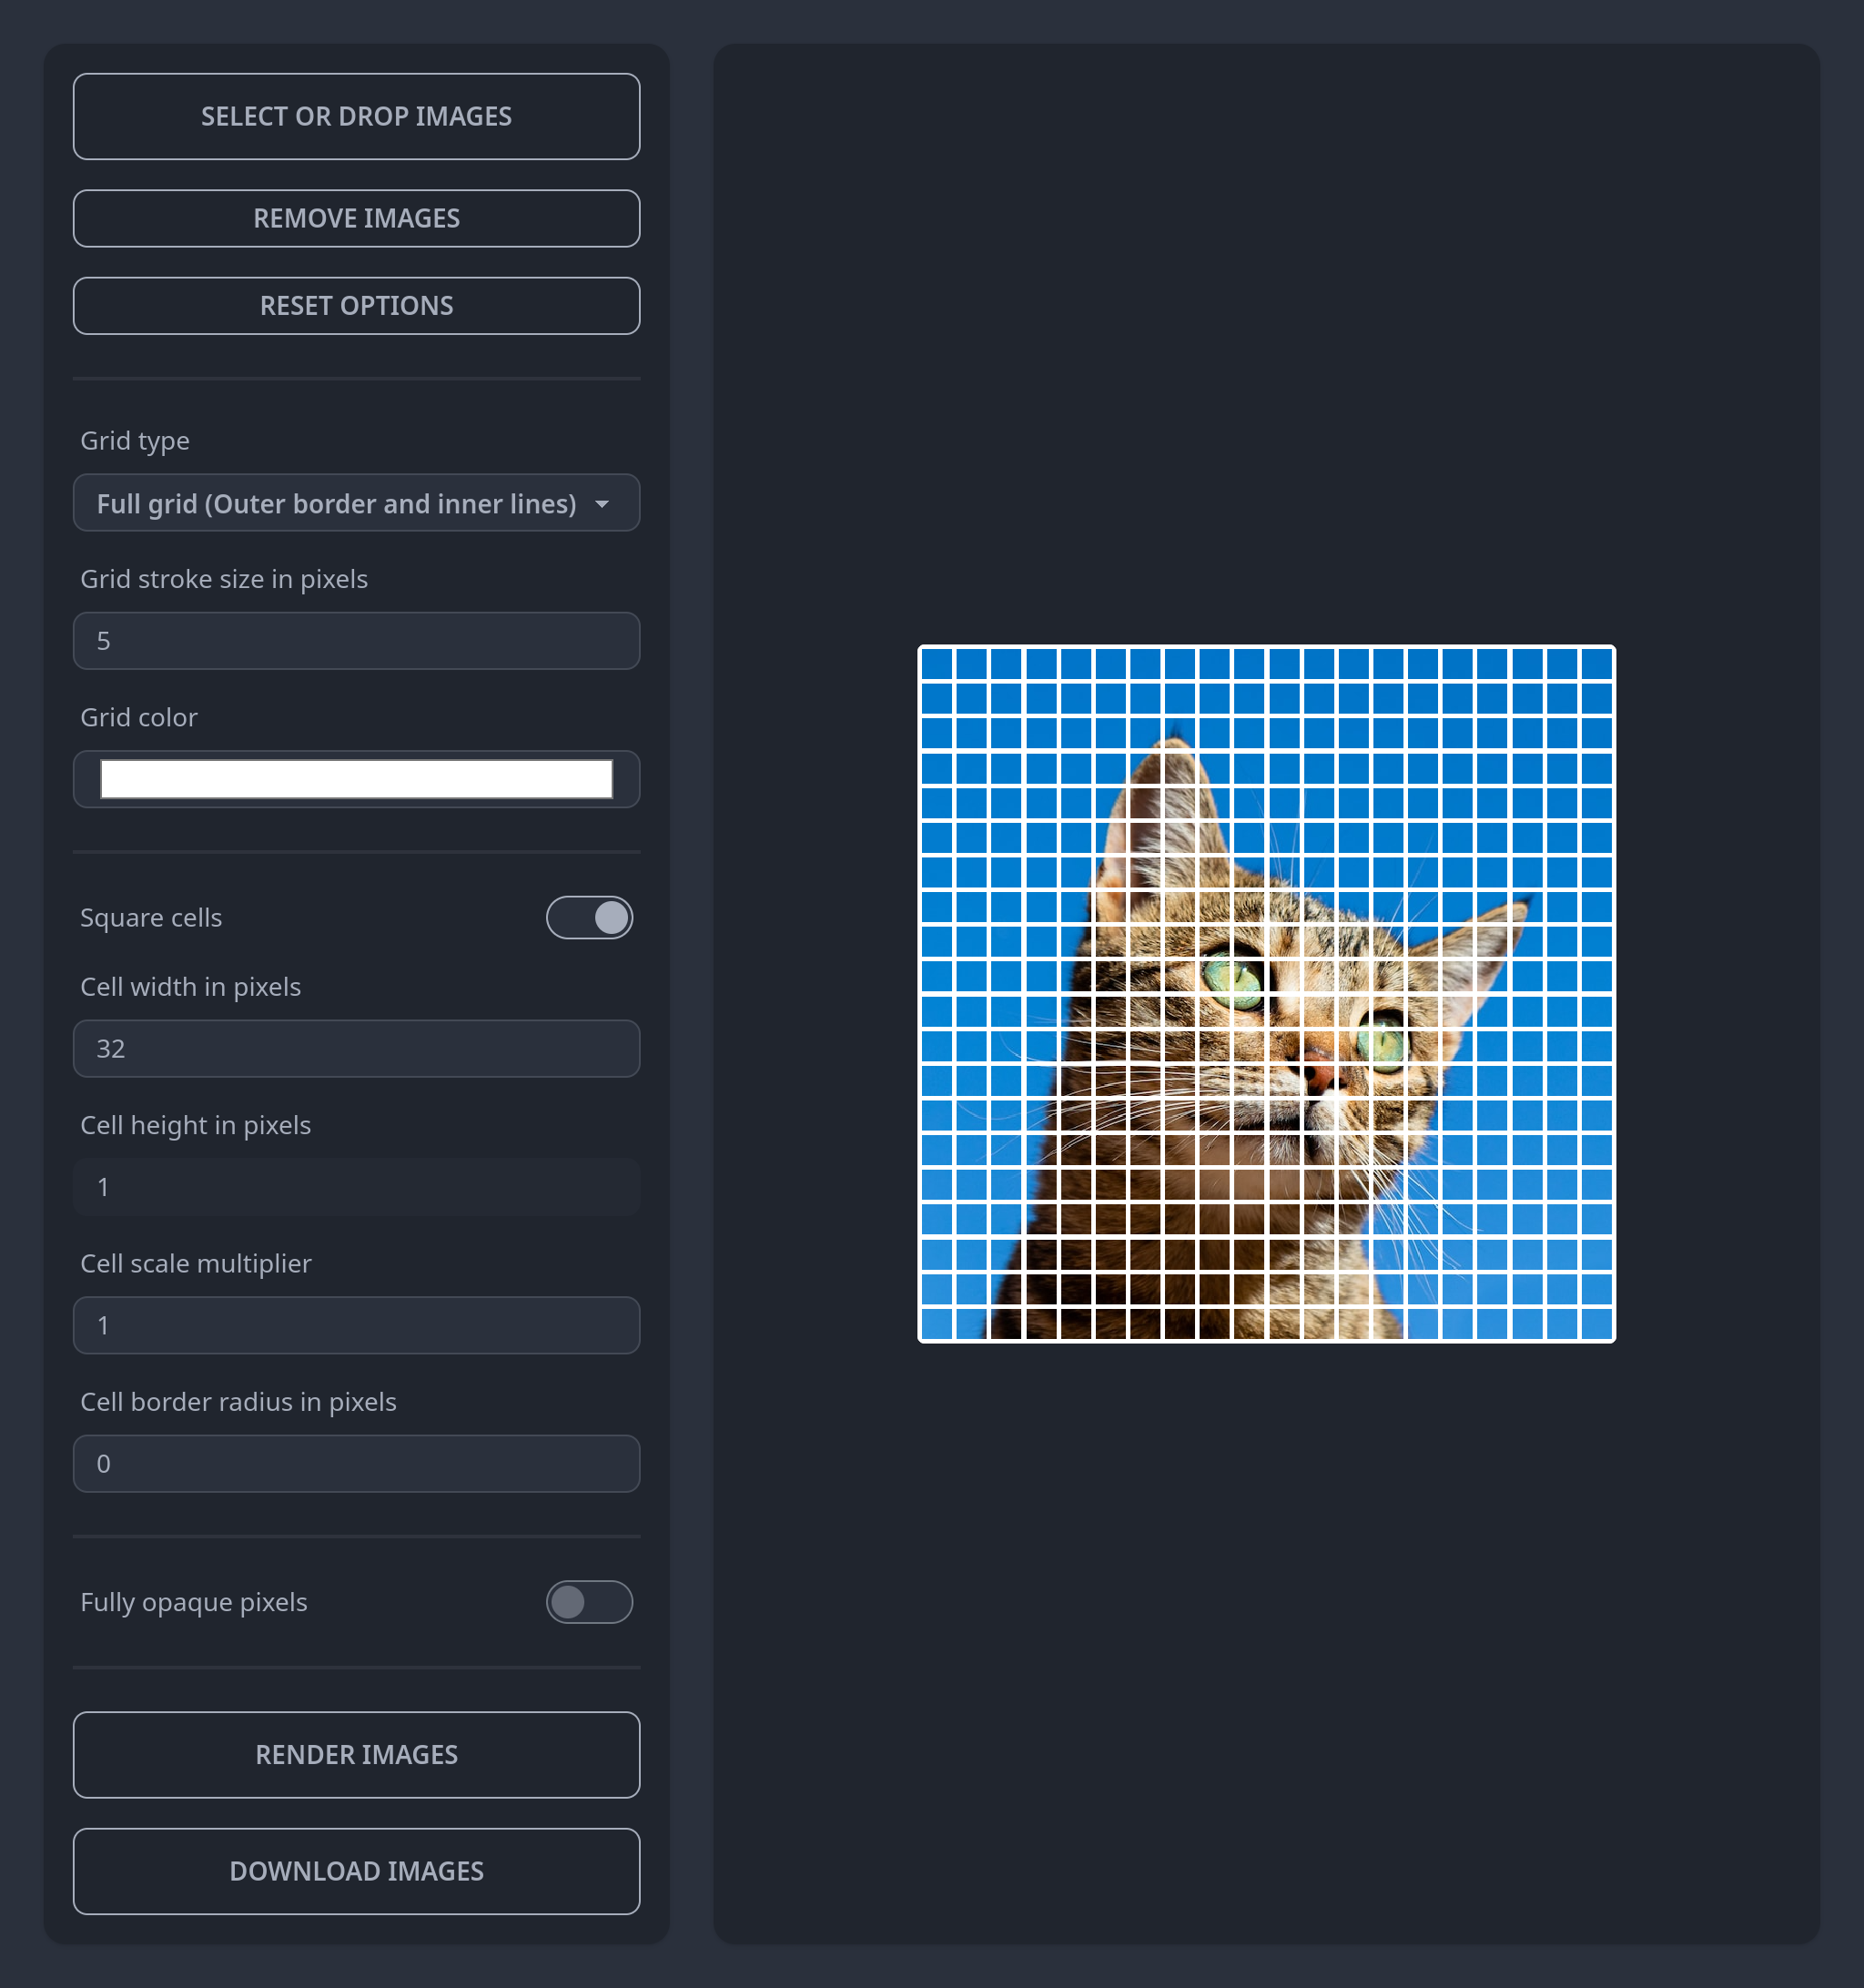The width and height of the screenshot is (1864, 1988).
Task: Click the Select or Drop Images button
Action: [x=356, y=116]
